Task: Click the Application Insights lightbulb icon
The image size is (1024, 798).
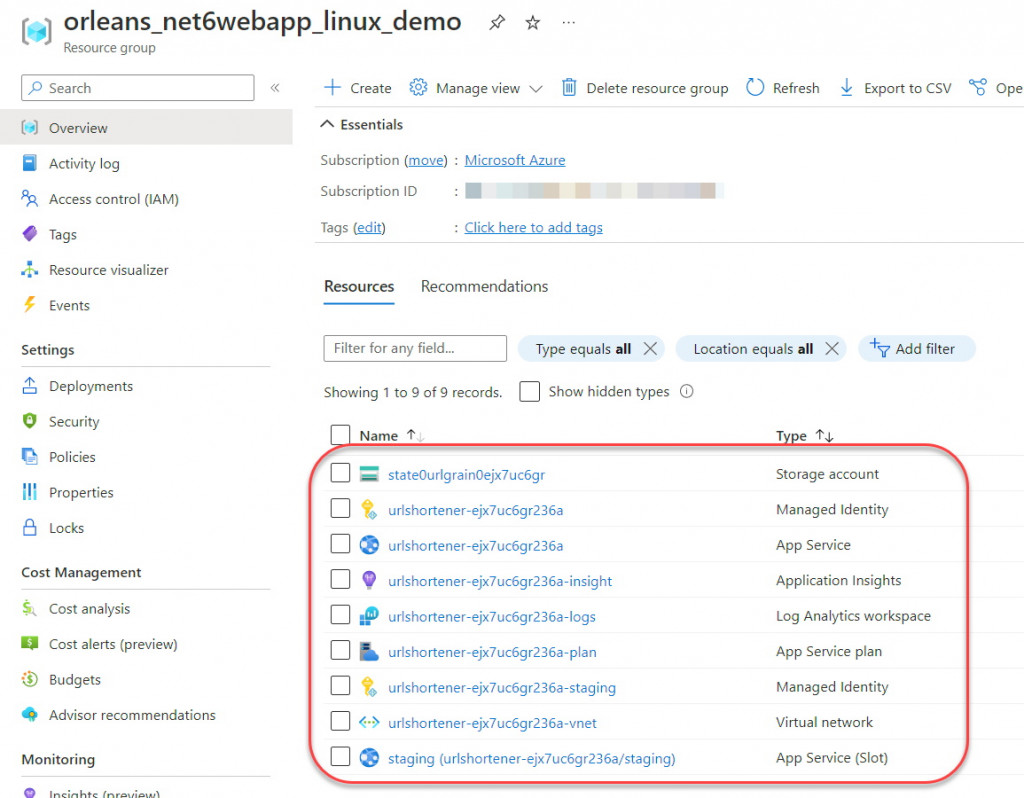Action: (x=369, y=580)
